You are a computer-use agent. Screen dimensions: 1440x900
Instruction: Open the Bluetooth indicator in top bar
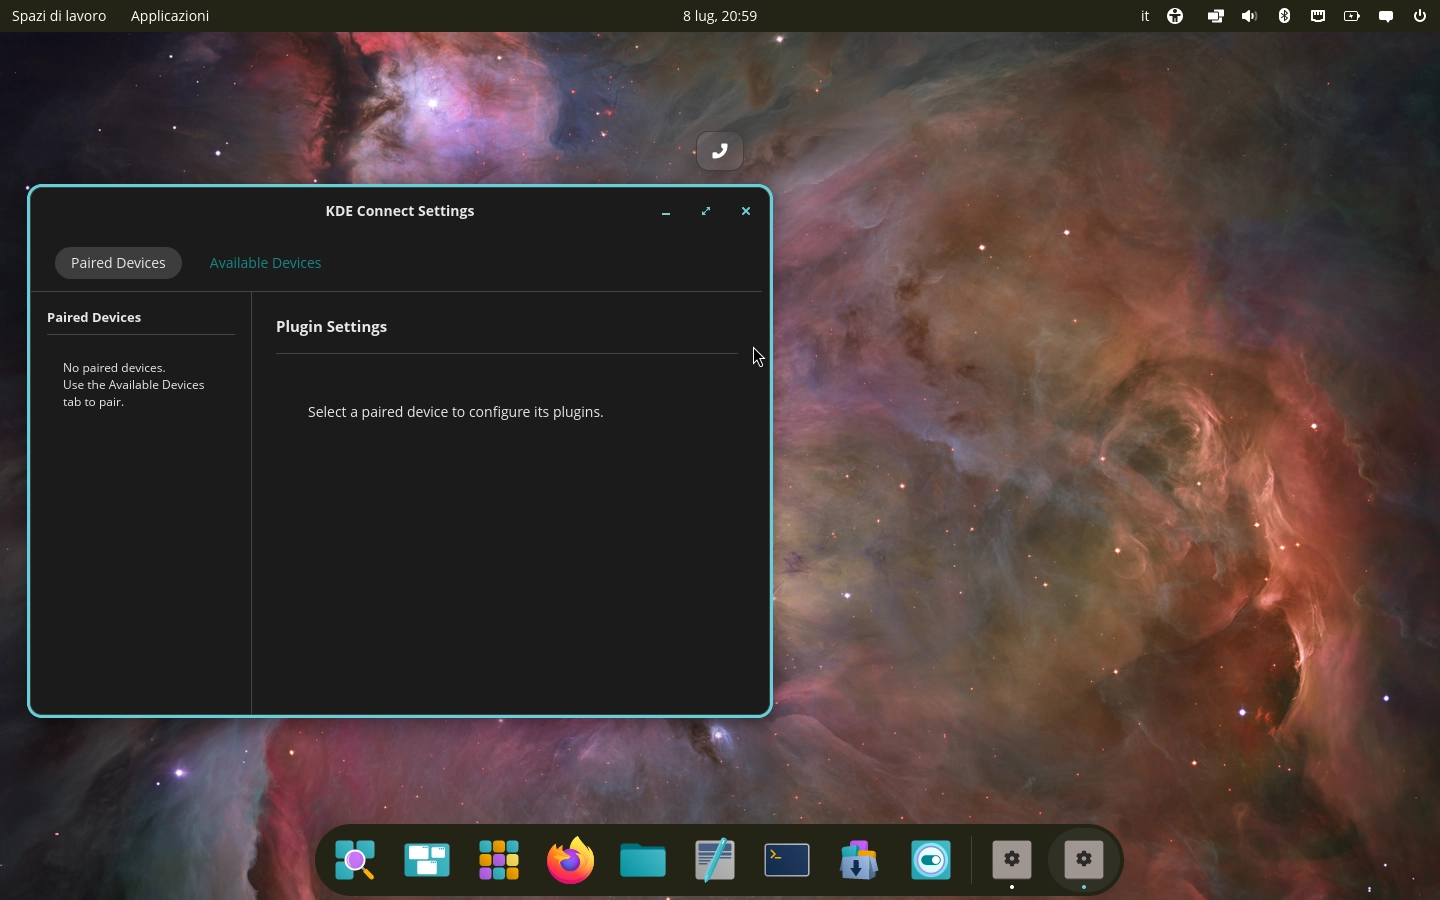point(1284,16)
